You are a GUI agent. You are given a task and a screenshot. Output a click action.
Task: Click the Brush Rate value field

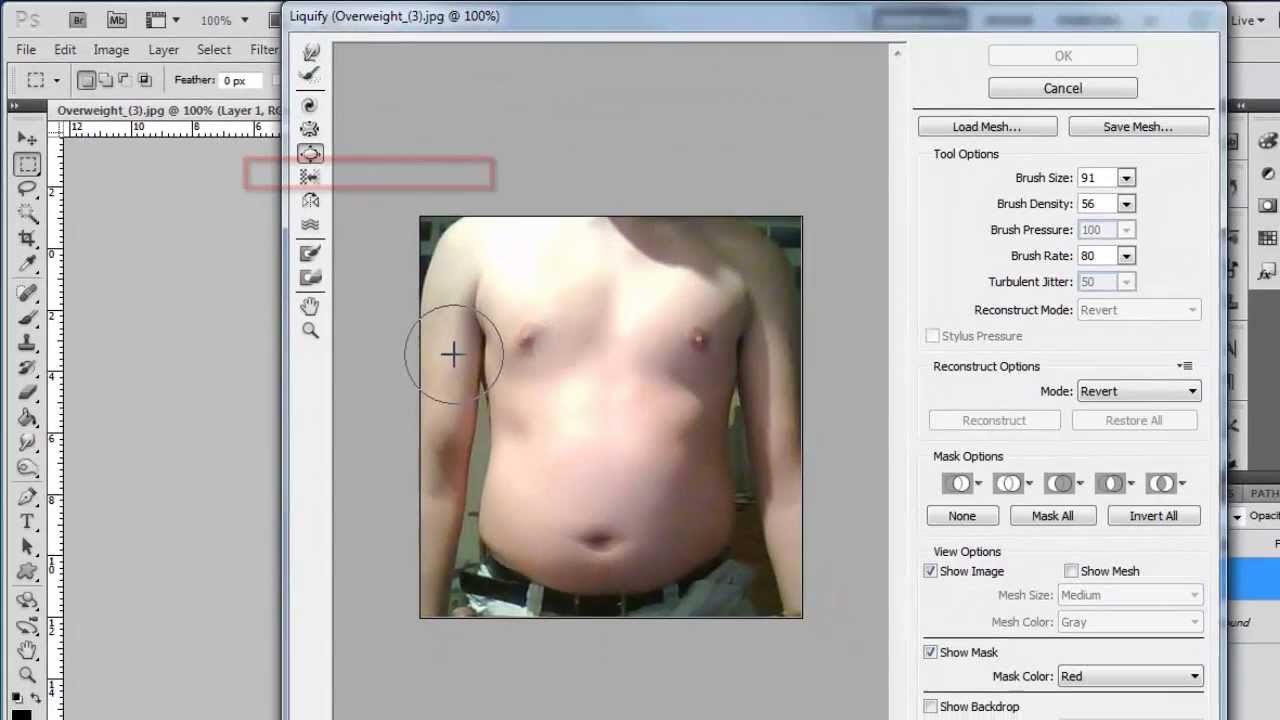point(1097,256)
